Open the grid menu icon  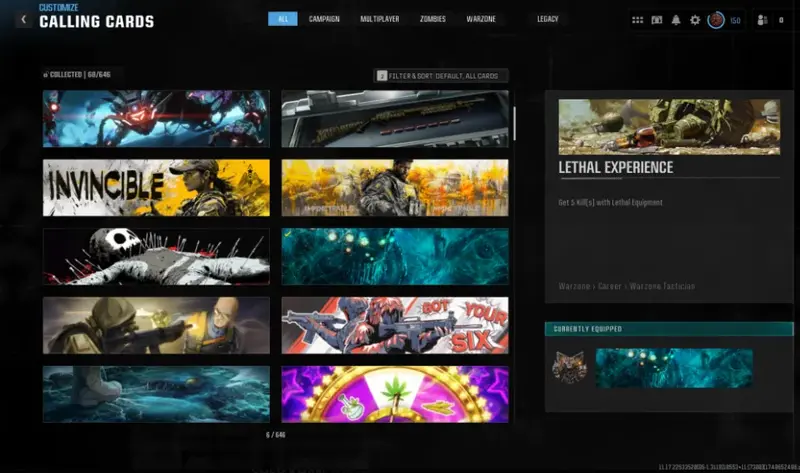pos(638,19)
